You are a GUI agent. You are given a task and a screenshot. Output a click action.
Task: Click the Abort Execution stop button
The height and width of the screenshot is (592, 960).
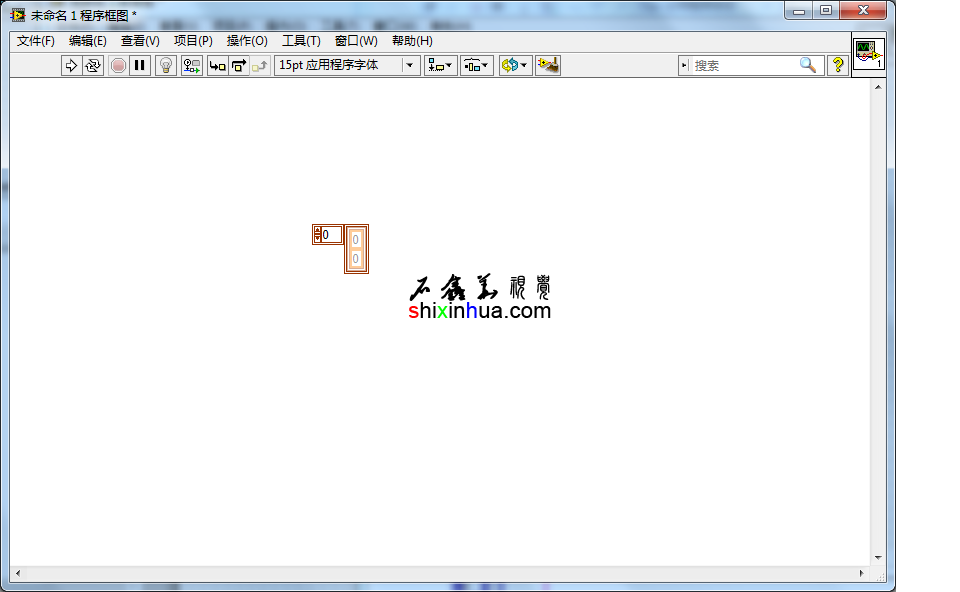coord(118,65)
